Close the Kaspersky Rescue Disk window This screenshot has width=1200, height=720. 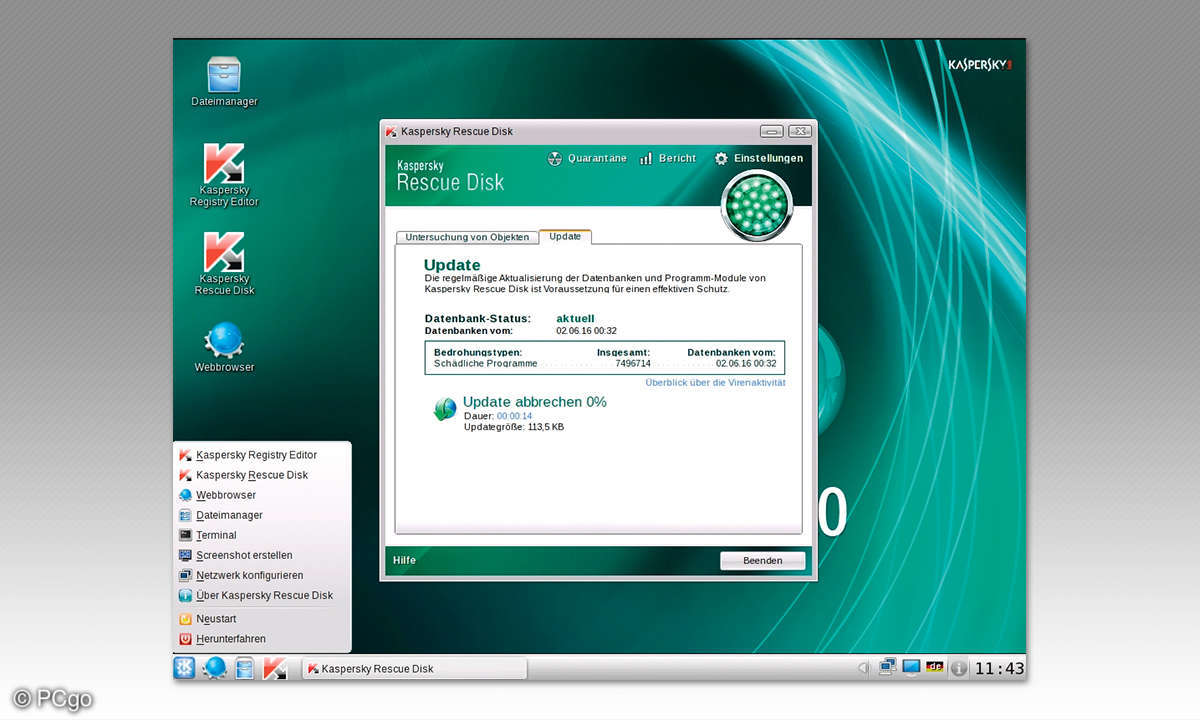pos(799,131)
